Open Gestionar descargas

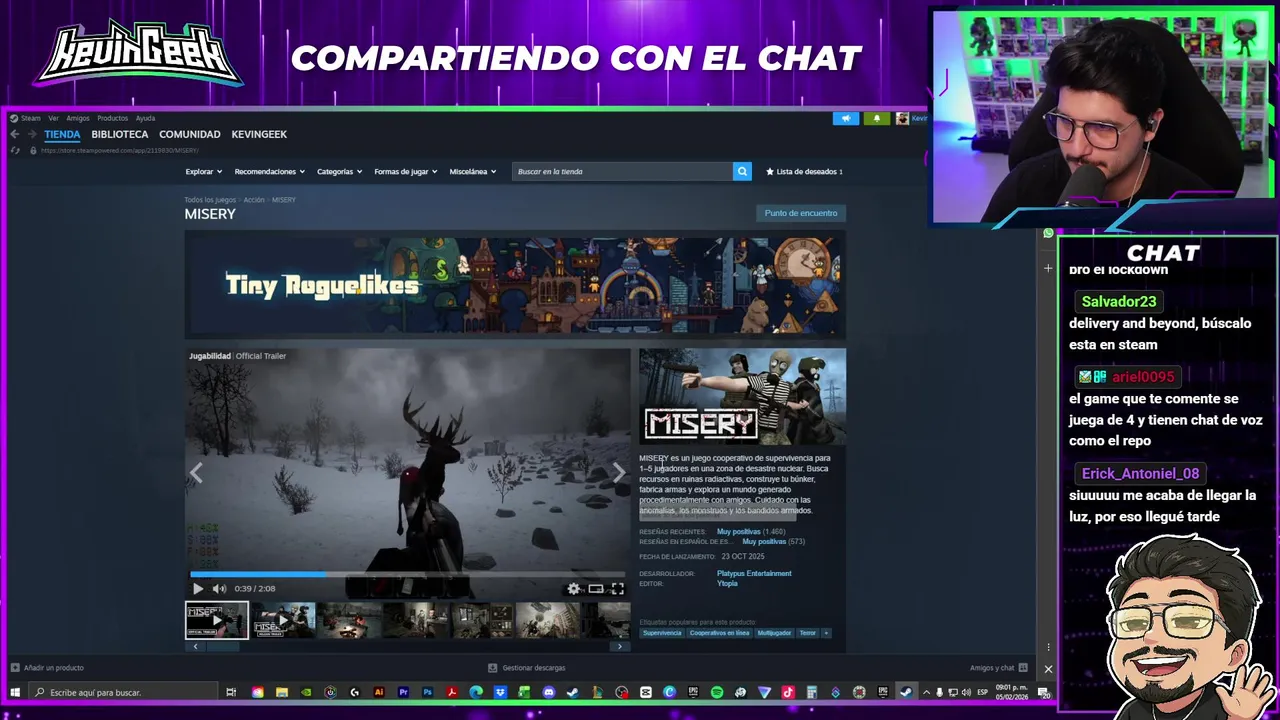point(526,667)
